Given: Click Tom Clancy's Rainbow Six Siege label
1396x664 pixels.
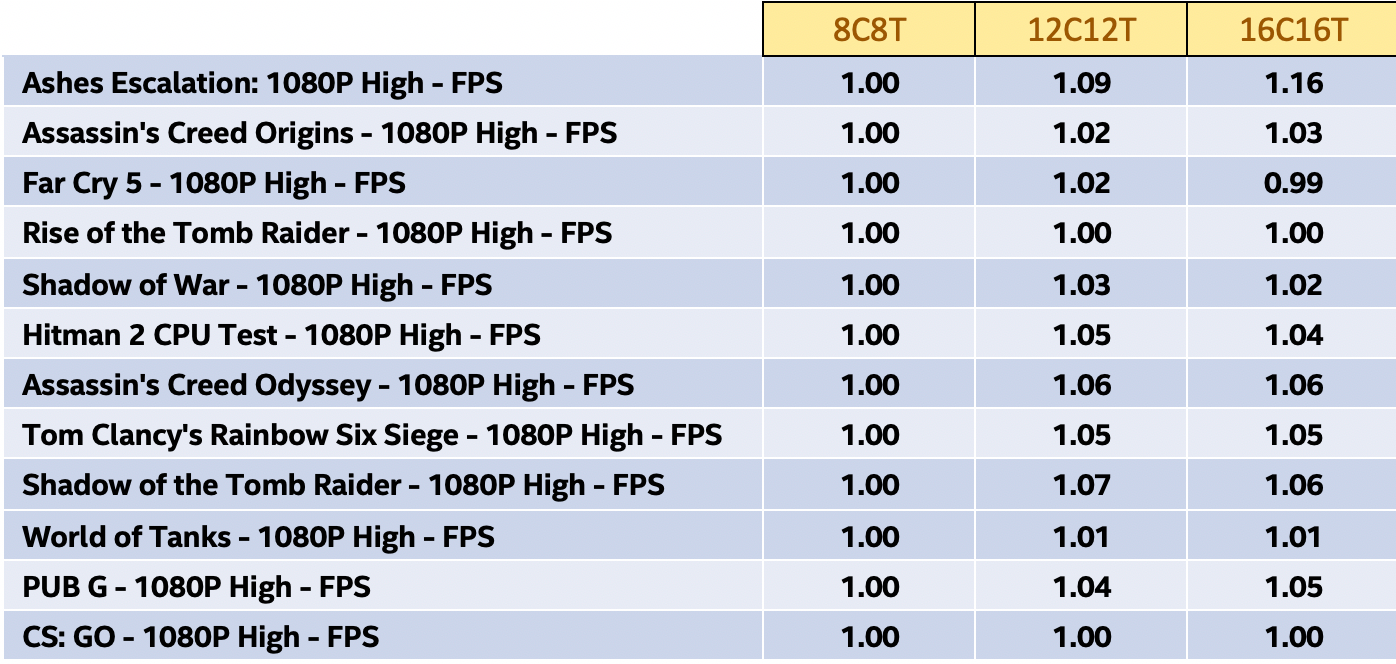Looking at the screenshot, I should [x=372, y=436].
